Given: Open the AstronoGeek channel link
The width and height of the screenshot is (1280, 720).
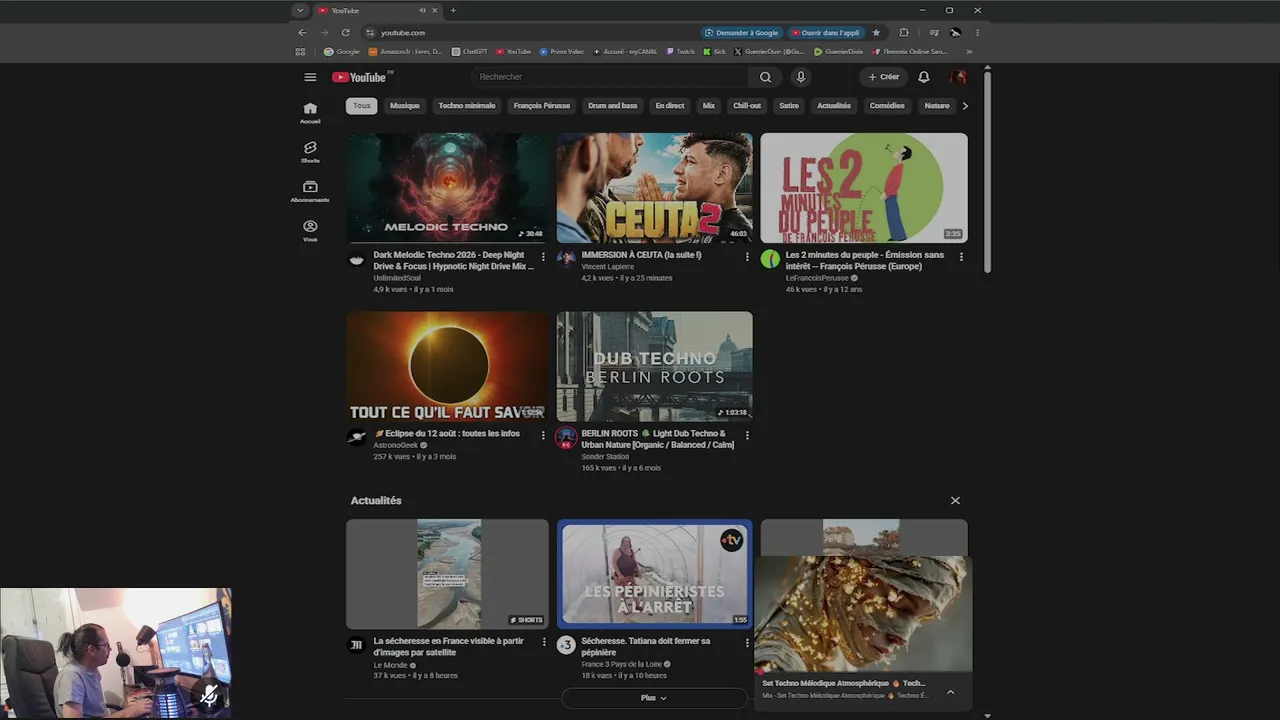Looking at the screenshot, I should pos(396,445).
